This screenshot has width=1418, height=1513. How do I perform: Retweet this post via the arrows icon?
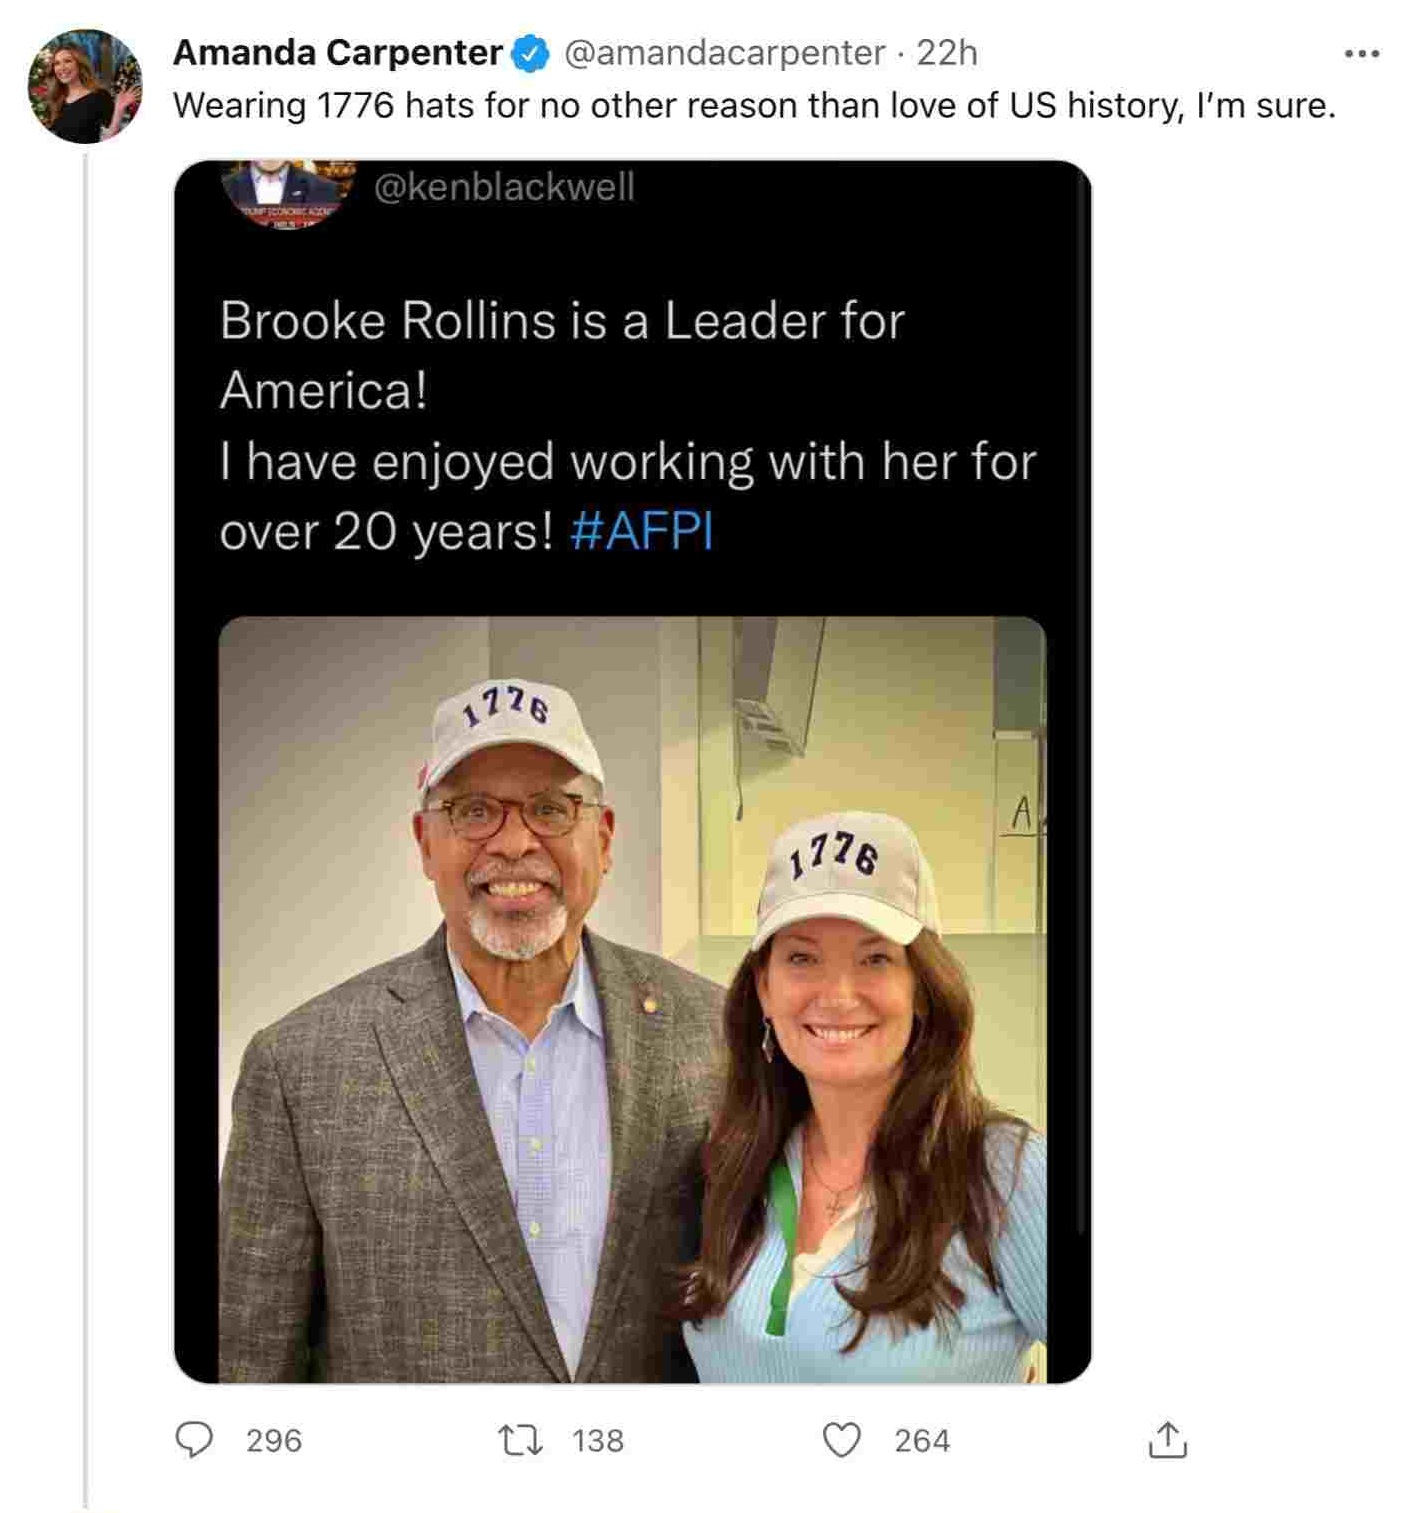pos(520,1440)
